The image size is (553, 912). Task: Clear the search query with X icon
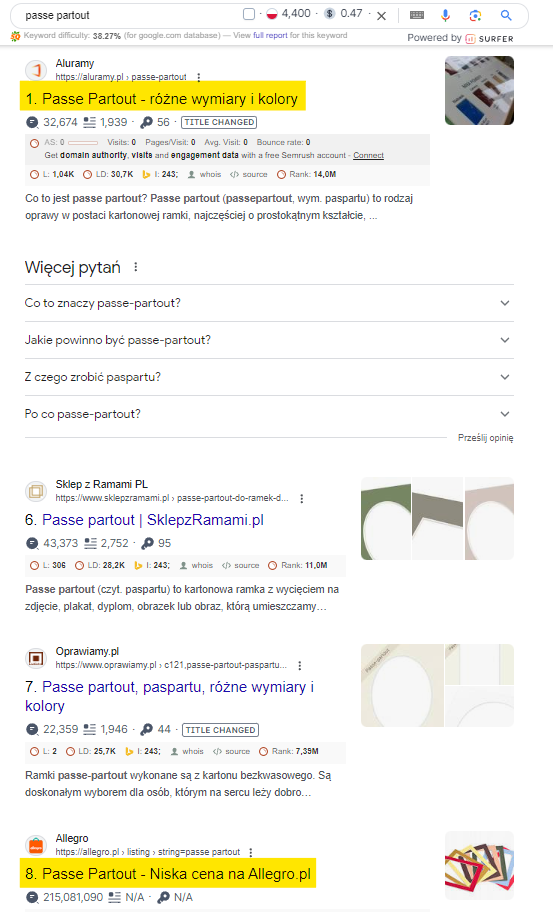tap(381, 16)
